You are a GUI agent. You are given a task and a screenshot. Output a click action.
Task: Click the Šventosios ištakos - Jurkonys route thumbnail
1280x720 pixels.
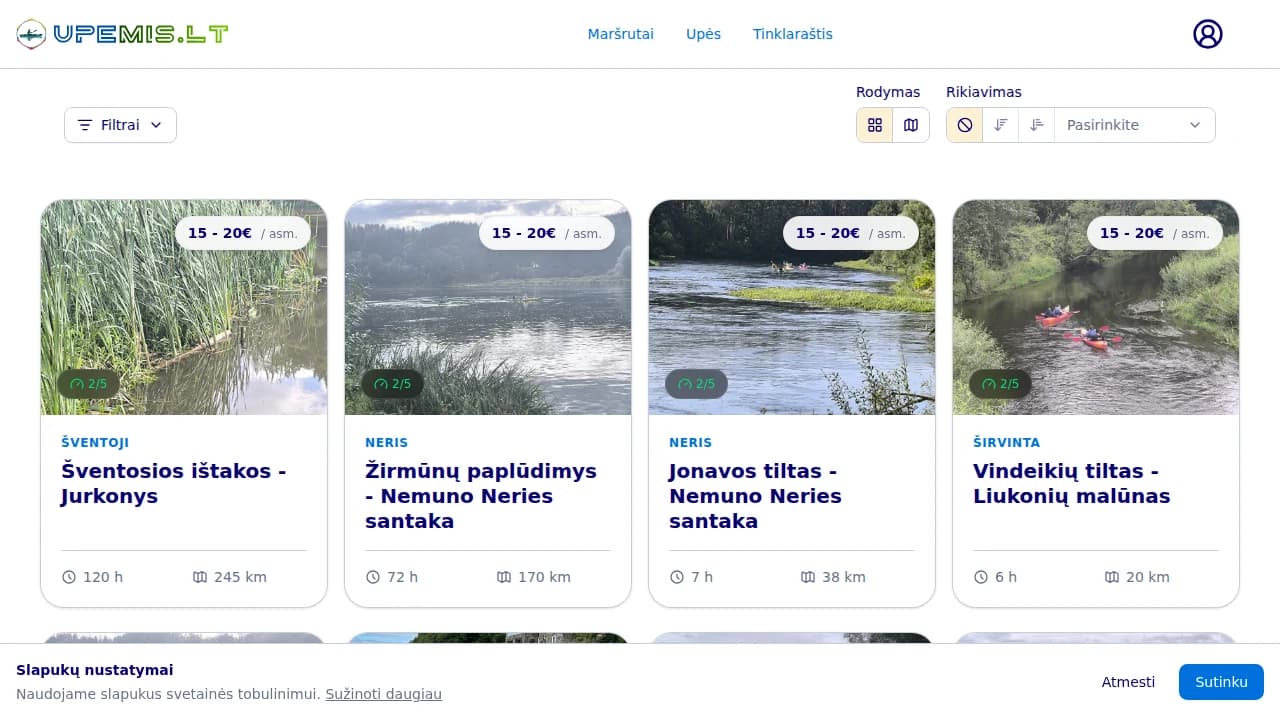click(x=184, y=307)
